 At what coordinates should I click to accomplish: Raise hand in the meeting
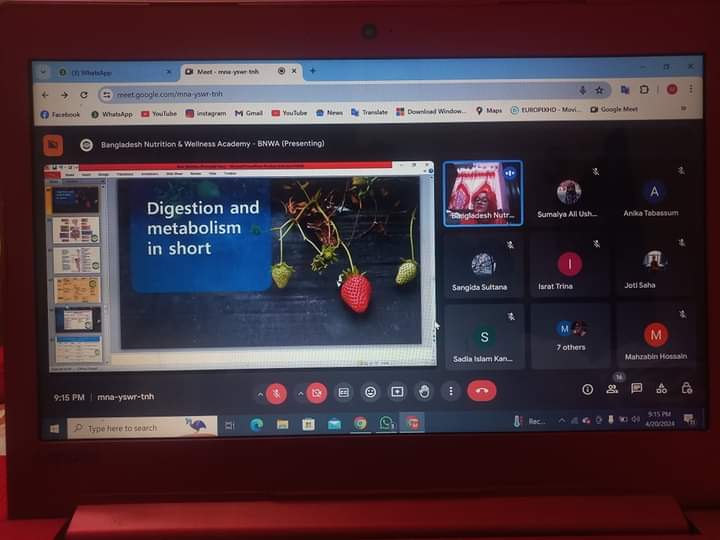(424, 392)
